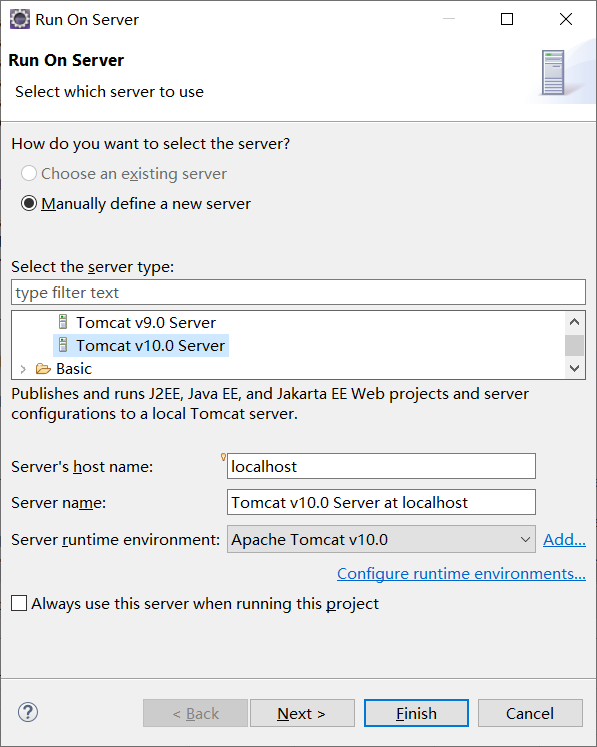
Task: Expand the Basic server category
Action: click(x=23, y=369)
